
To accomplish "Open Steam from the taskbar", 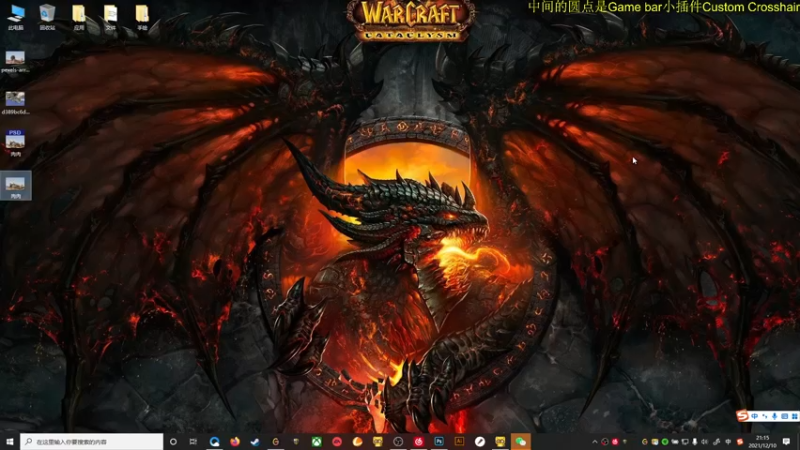I will [255, 442].
